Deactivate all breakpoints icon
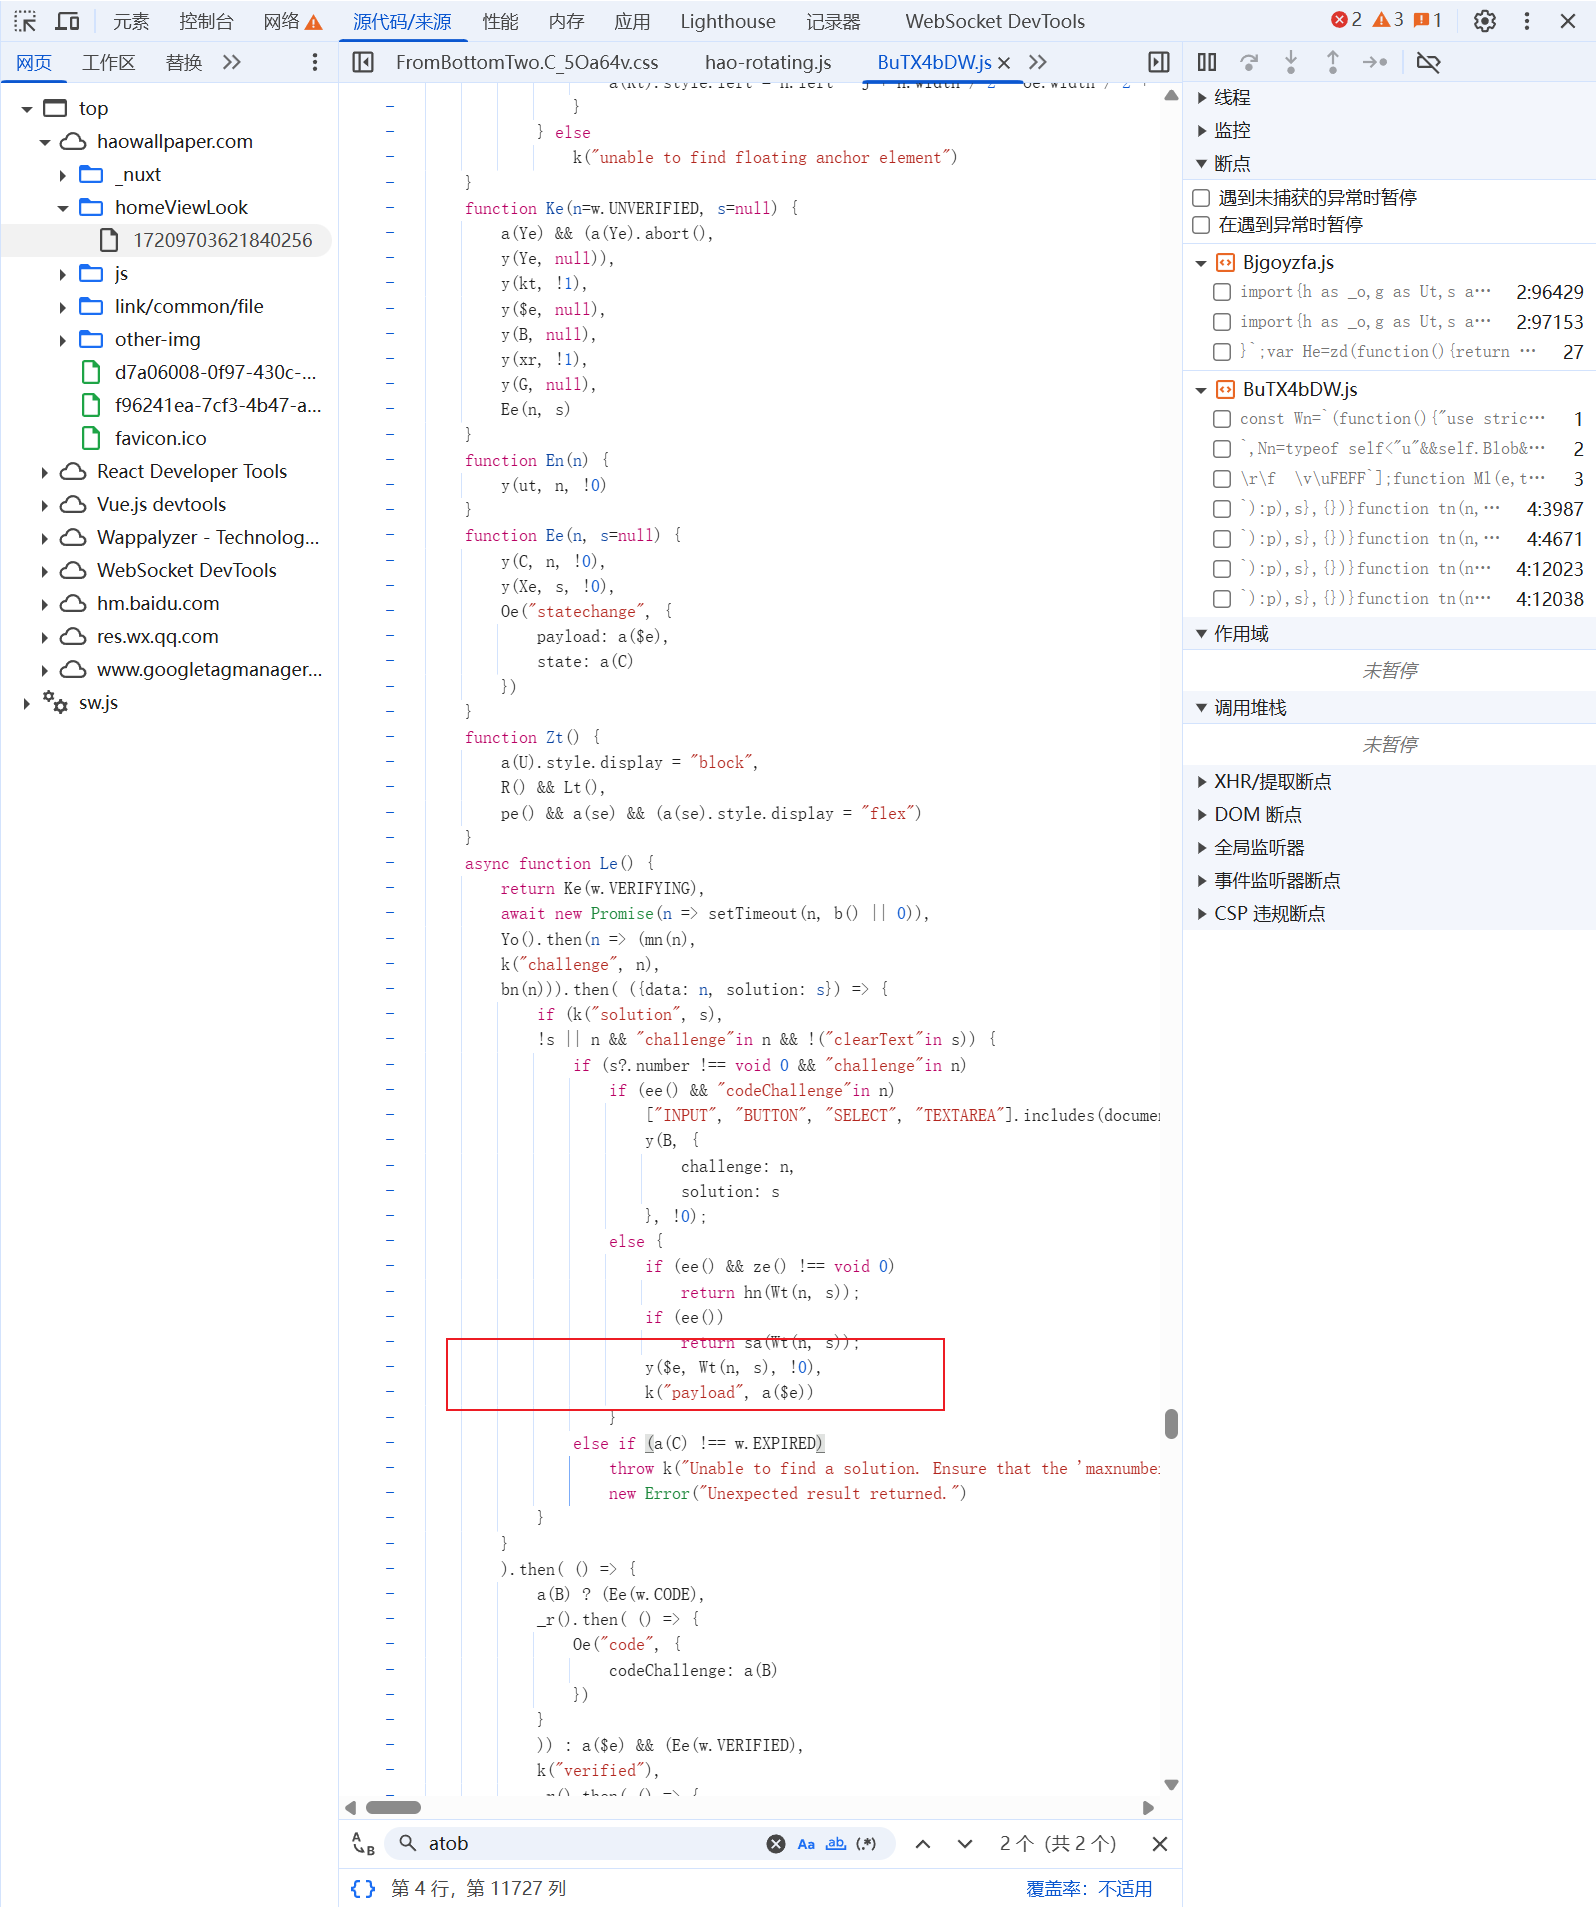The image size is (1596, 1907). [1428, 62]
